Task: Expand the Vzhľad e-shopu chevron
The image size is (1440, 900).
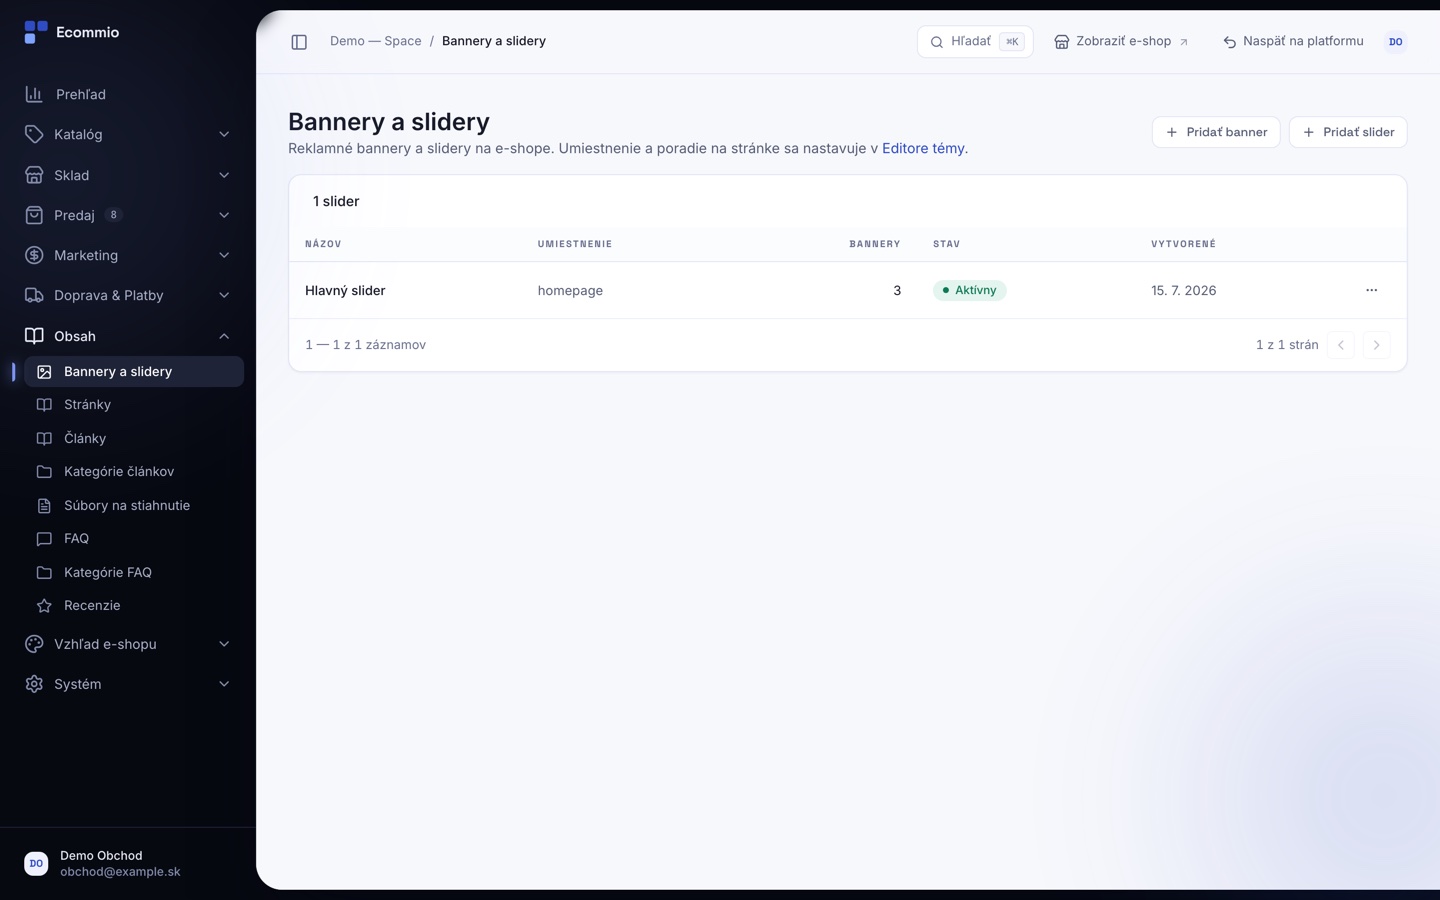Action: tap(224, 644)
